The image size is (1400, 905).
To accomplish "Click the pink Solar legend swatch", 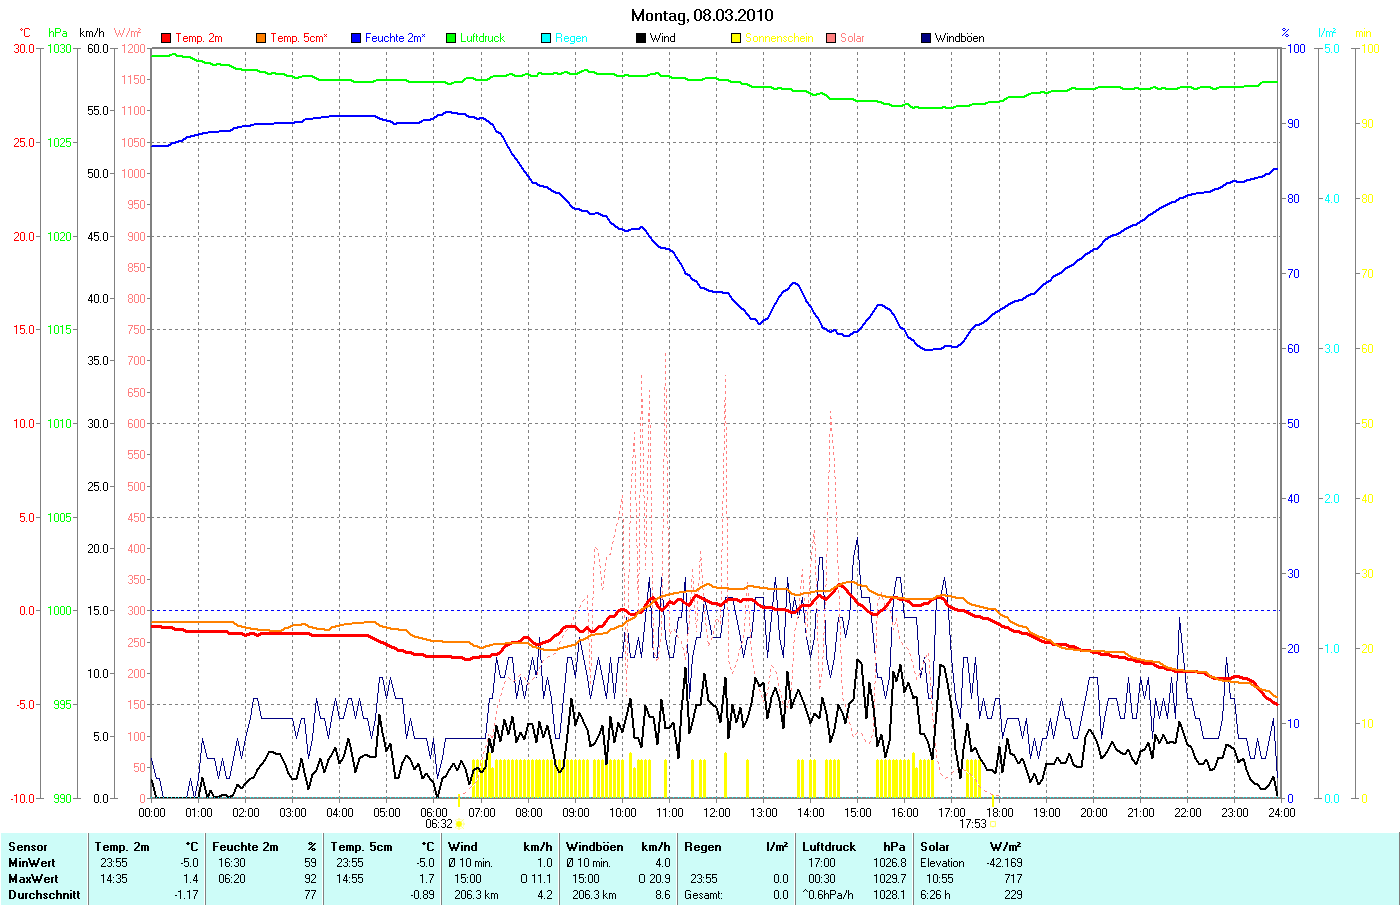I will click(x=831, y=38).
